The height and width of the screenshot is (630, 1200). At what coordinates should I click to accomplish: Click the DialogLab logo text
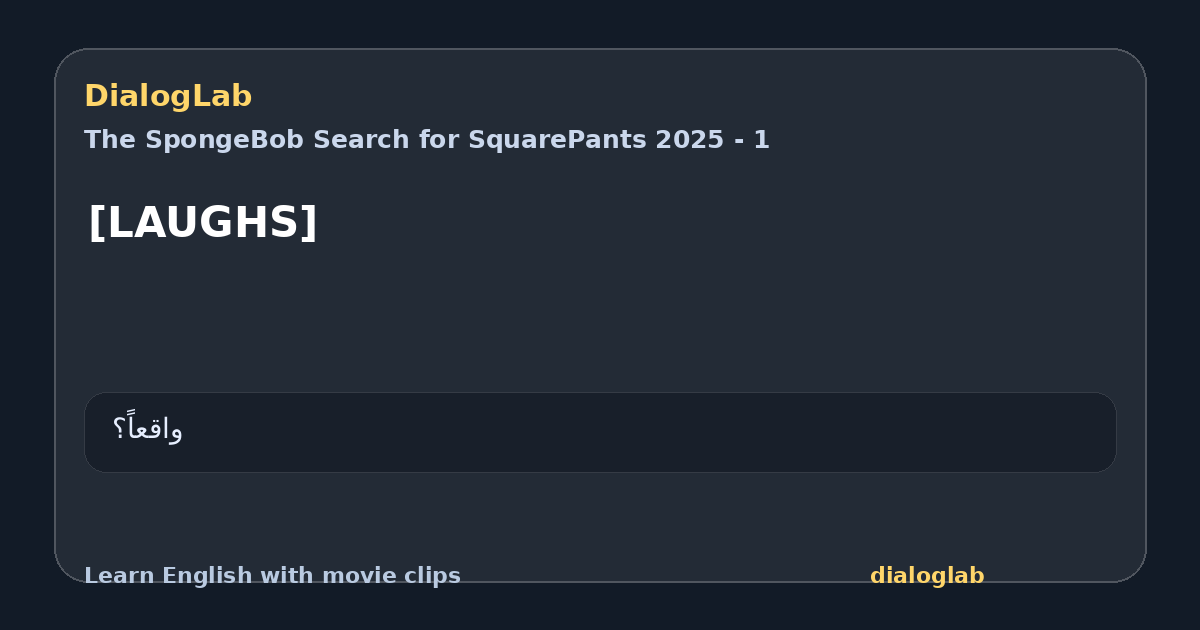[x=168, y=97]
